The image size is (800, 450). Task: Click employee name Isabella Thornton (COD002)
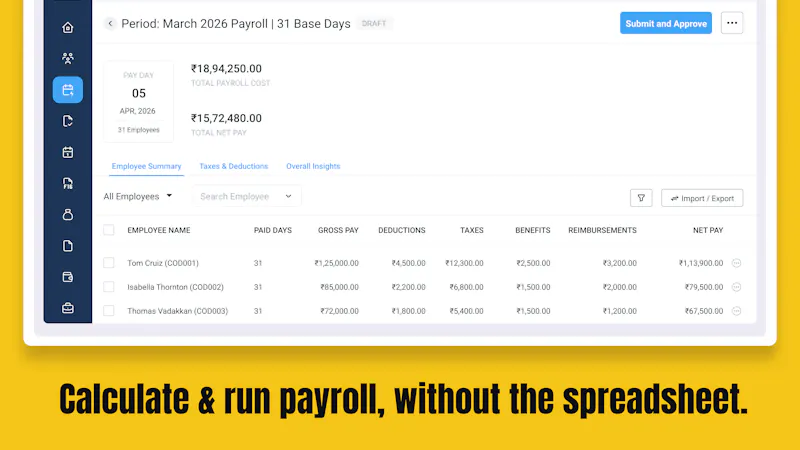click(x=176, y=287)
